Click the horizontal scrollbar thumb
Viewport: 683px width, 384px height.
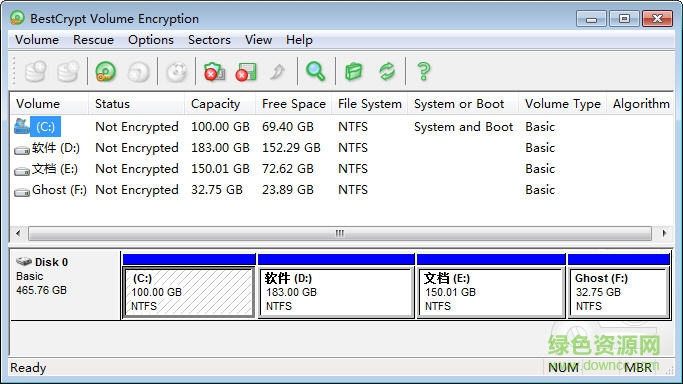coord(340,233)
